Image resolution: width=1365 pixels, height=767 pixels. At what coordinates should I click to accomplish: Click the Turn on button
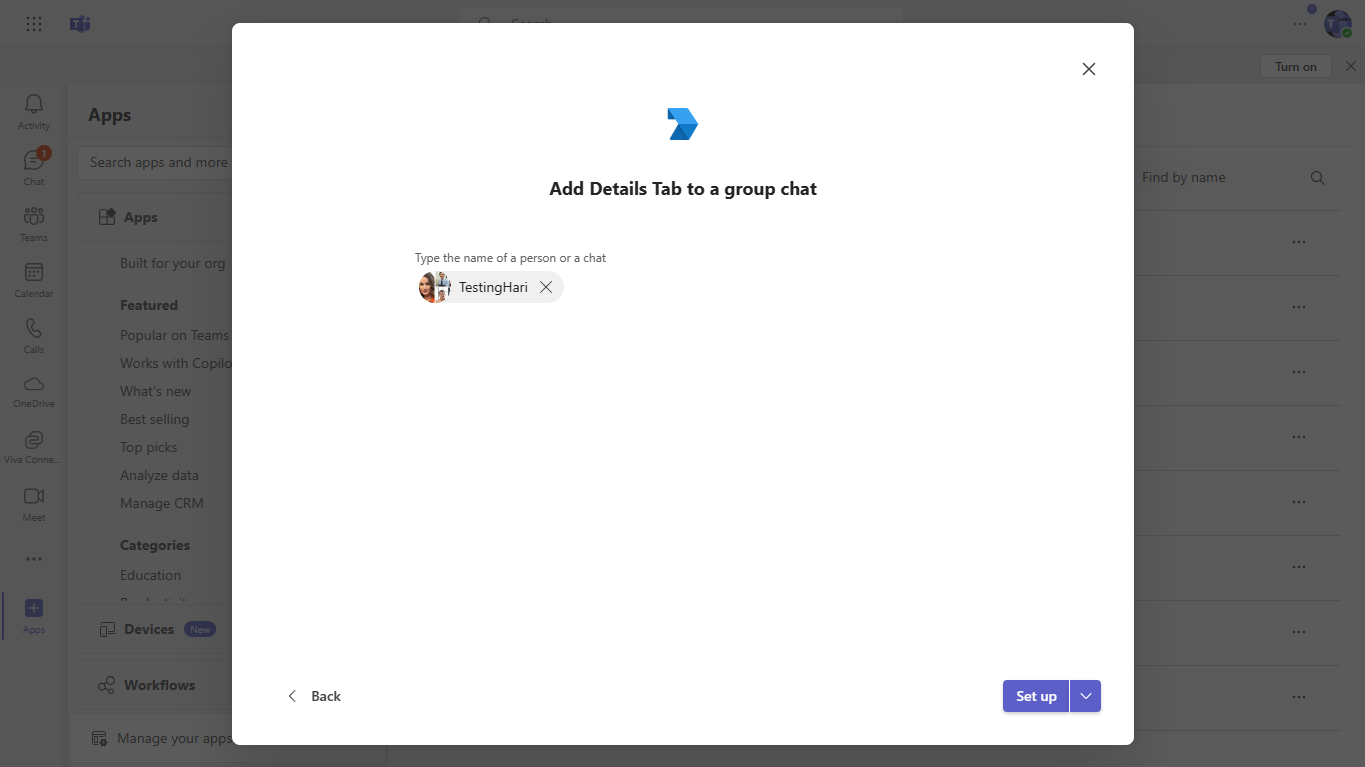(1296, 66)
